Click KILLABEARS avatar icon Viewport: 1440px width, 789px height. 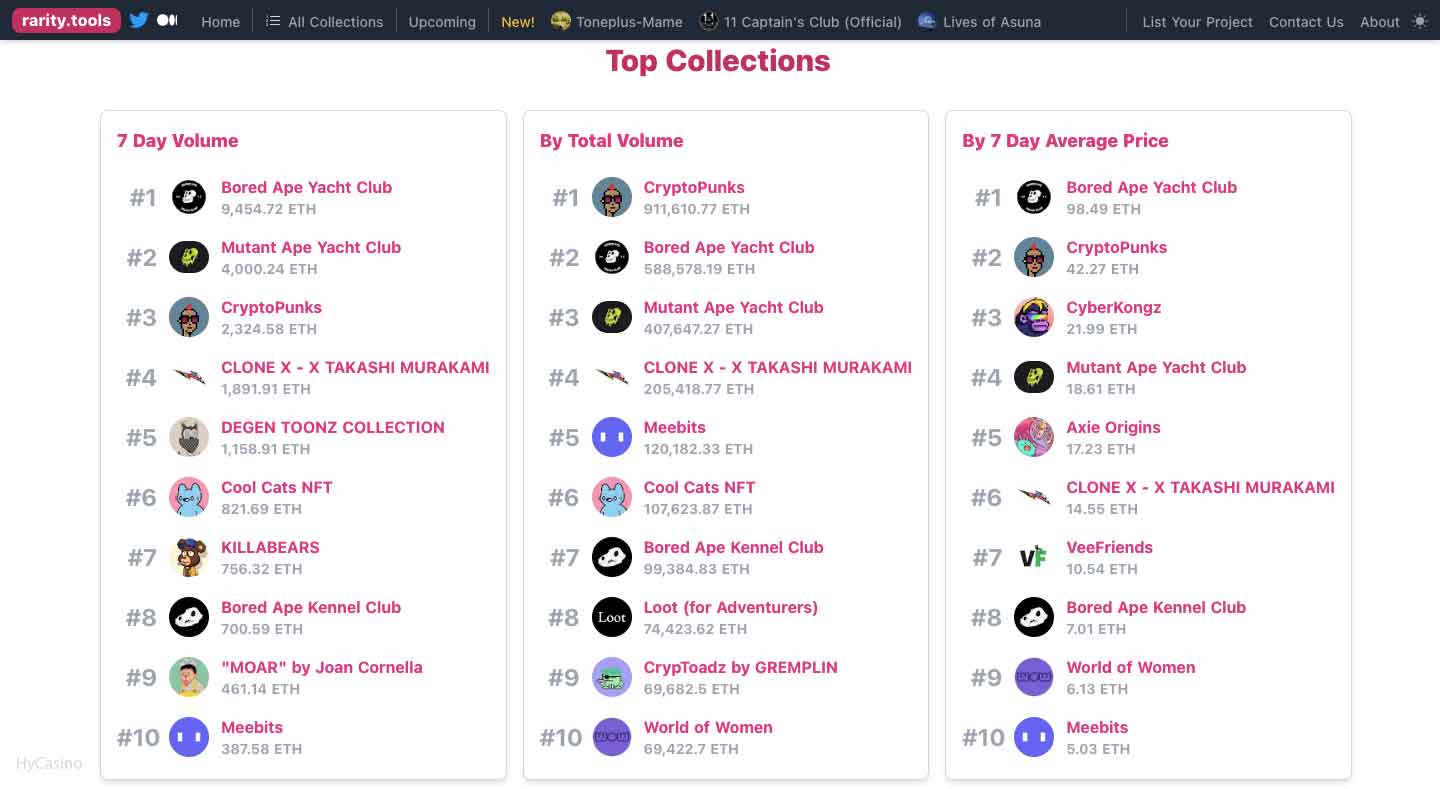coord(189,557)
